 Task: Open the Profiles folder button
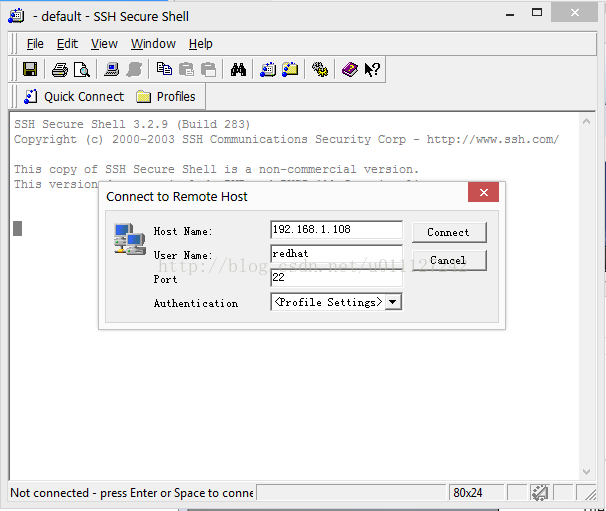pyautogui.click(x=166, y=97)
